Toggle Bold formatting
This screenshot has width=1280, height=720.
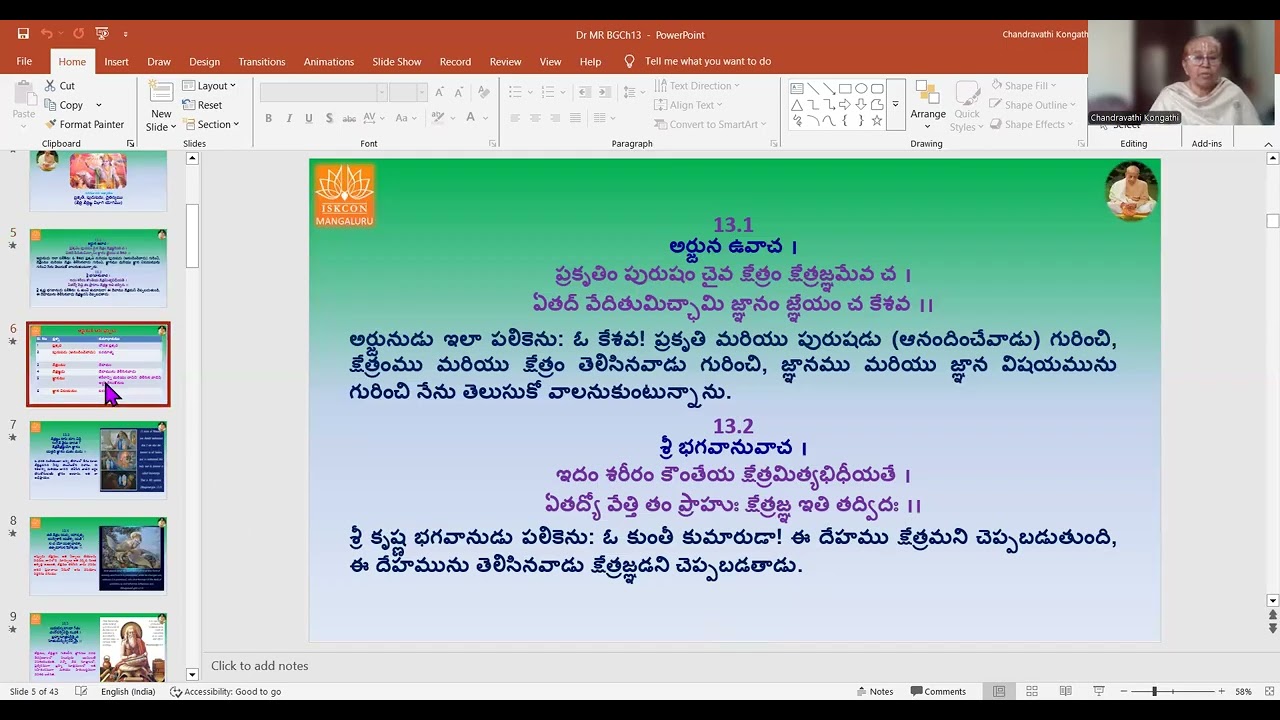[x=268, y=118]
